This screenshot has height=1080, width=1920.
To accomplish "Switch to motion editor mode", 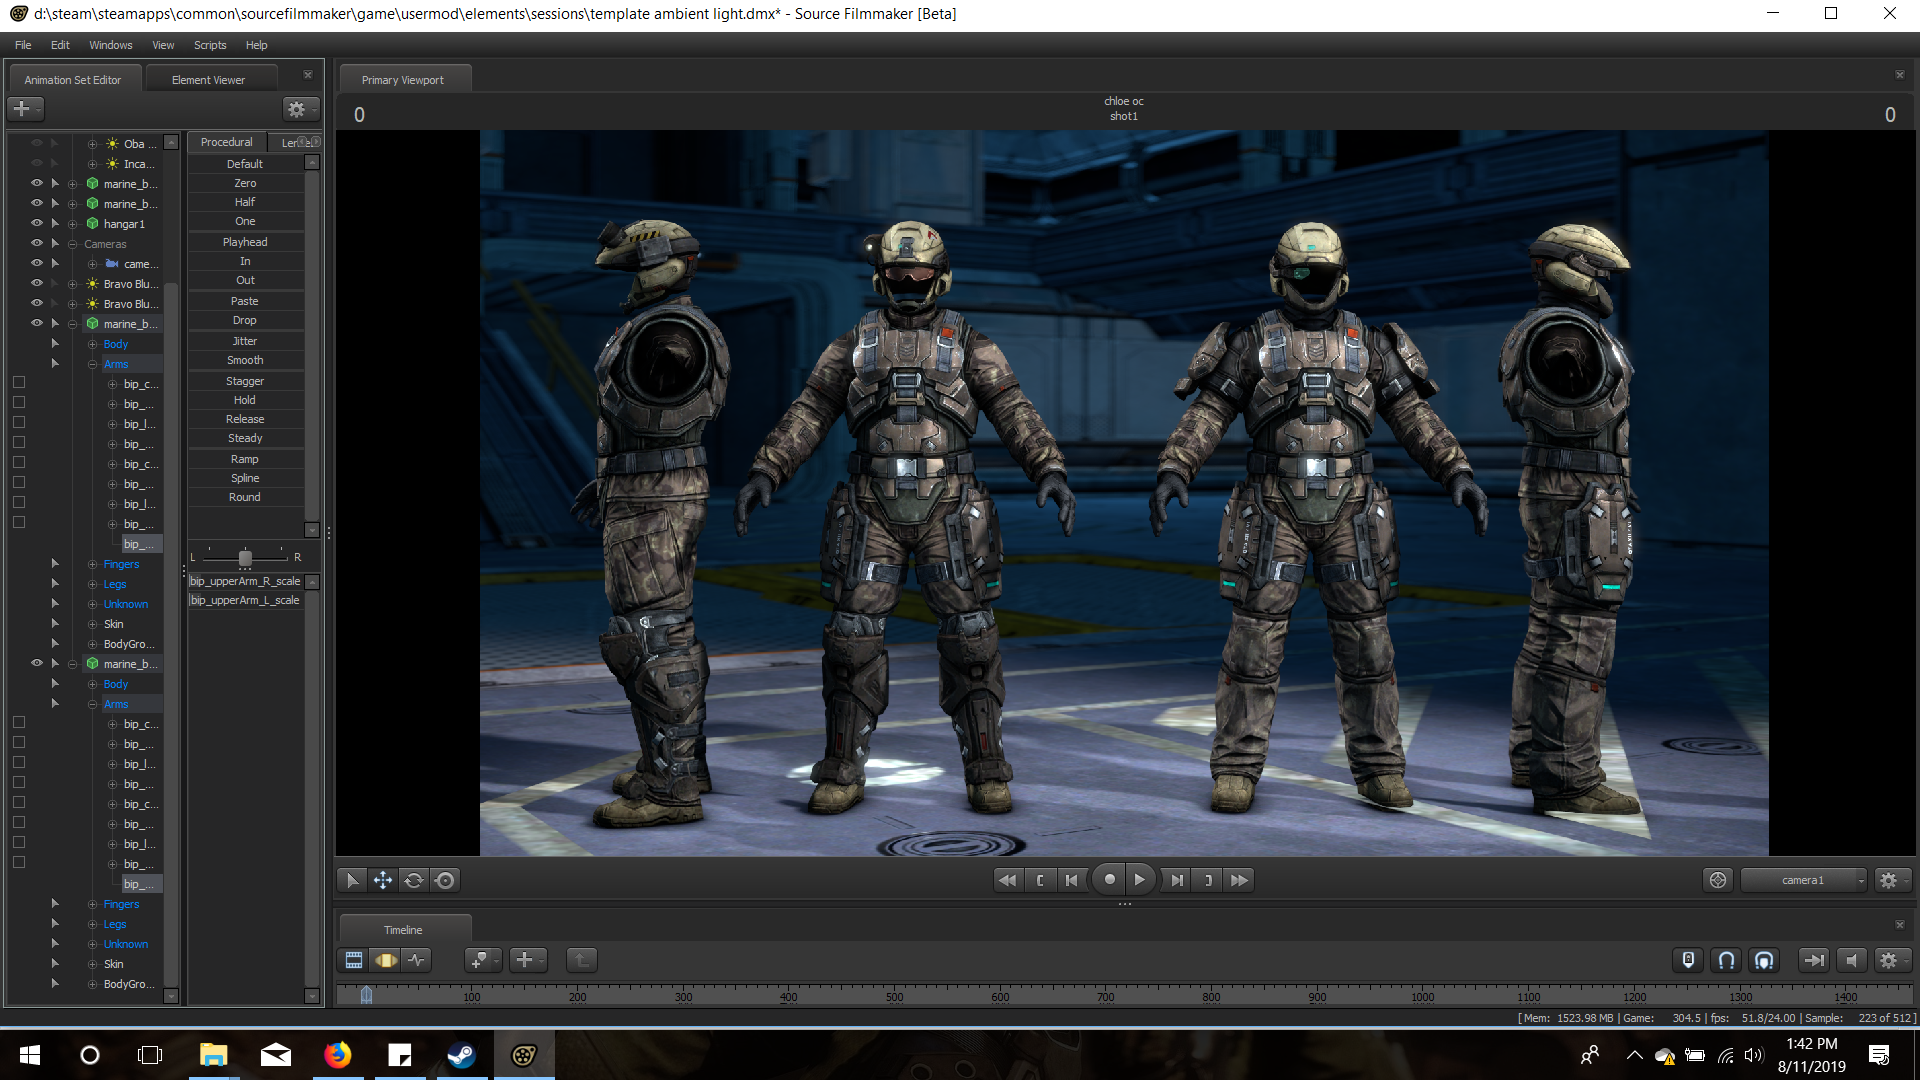I will [386, 960].
